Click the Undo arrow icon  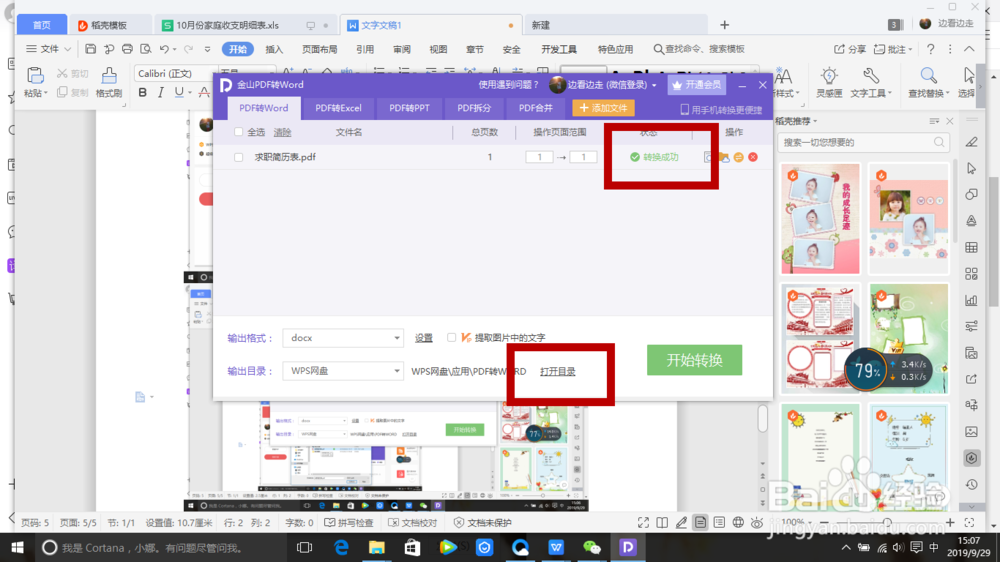coord(165,49)
